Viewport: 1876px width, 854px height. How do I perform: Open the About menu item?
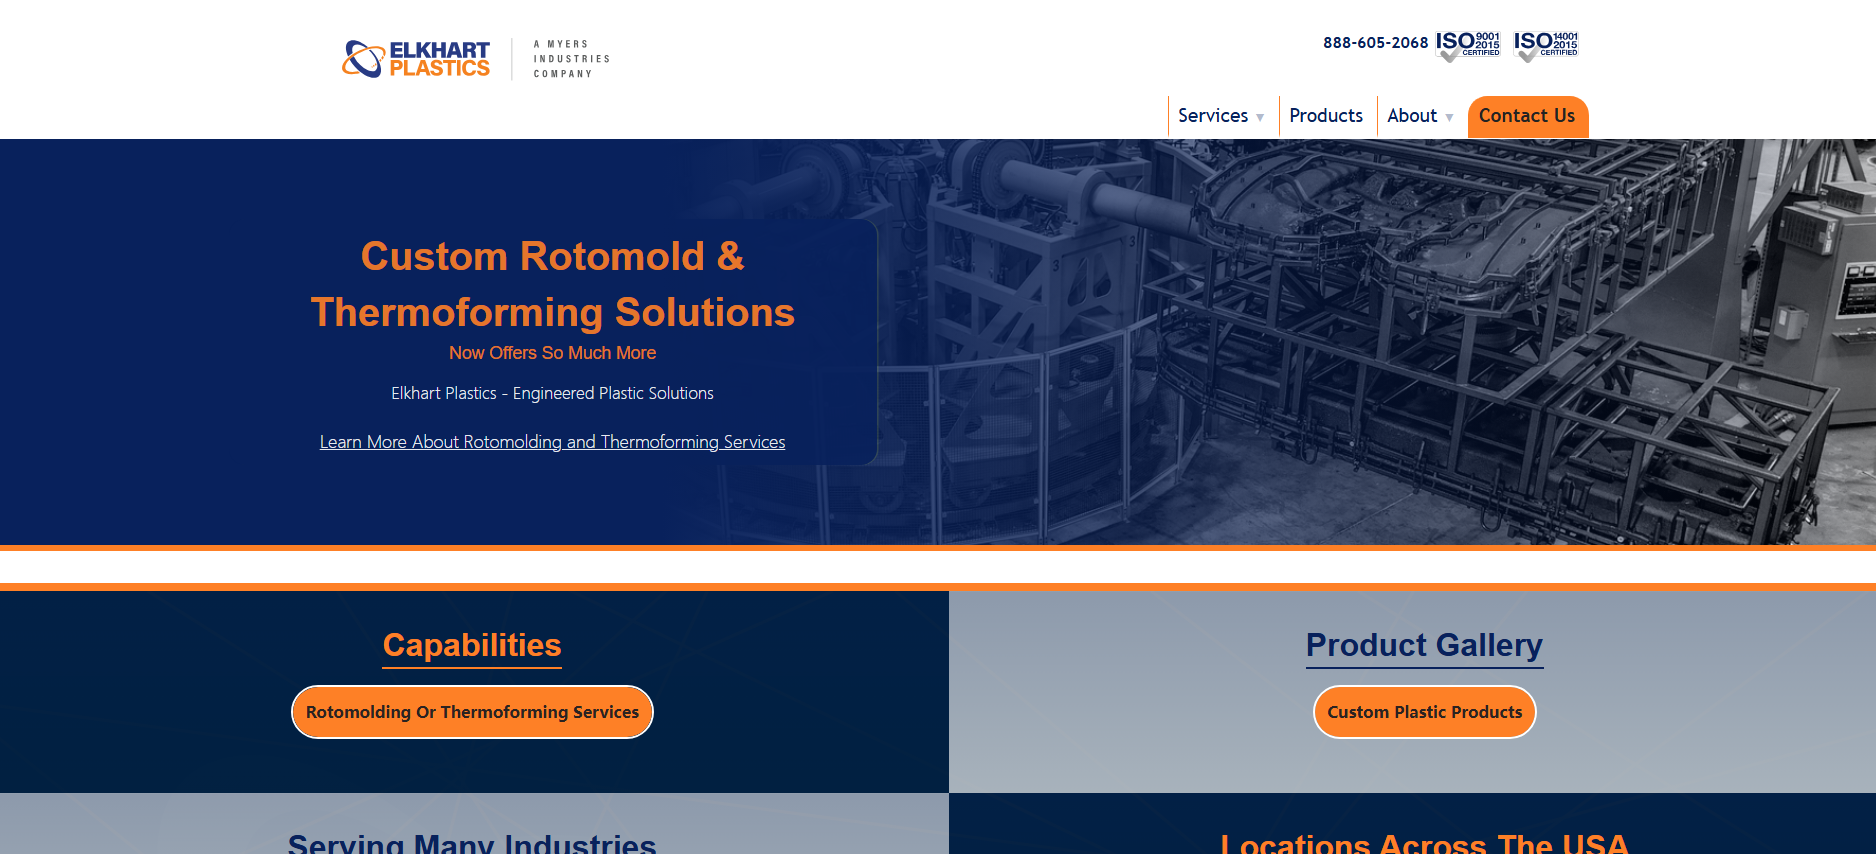(1411, 116)
